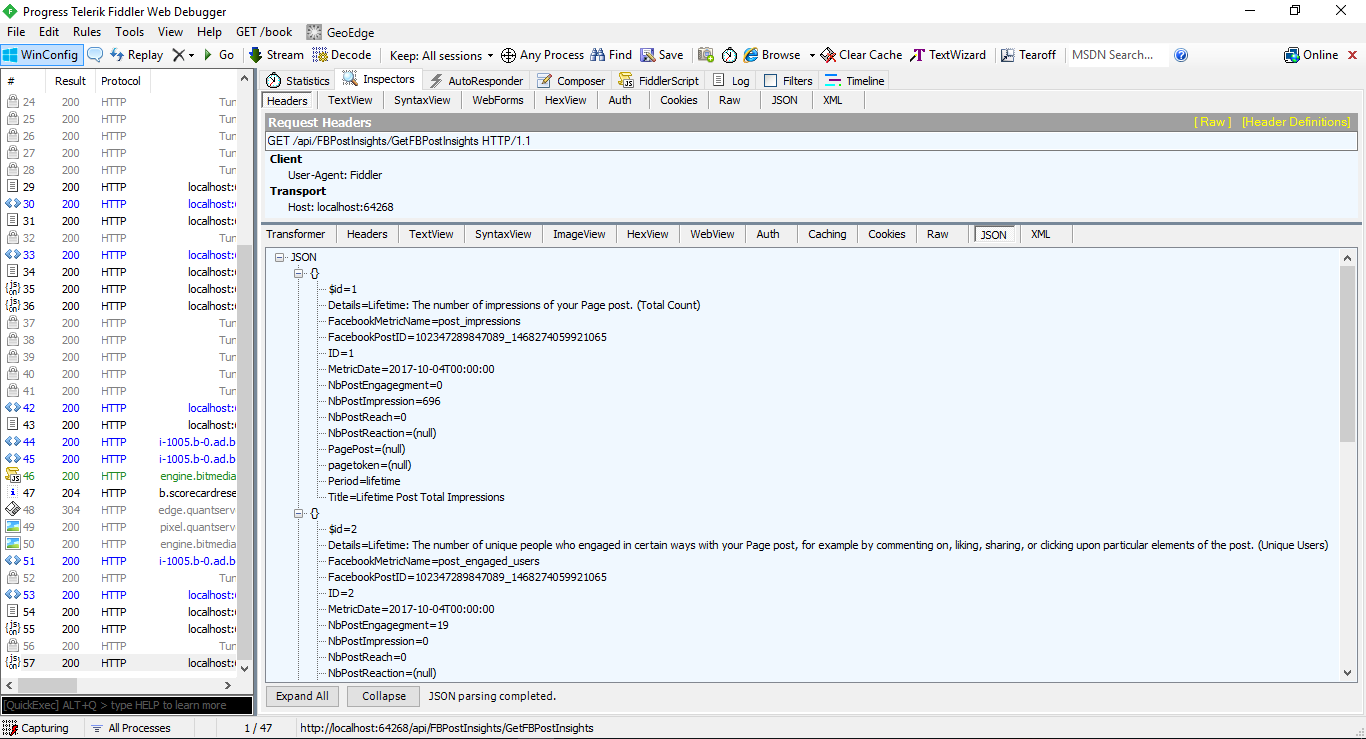Click in MSDN Search field

coord(1117,55)
